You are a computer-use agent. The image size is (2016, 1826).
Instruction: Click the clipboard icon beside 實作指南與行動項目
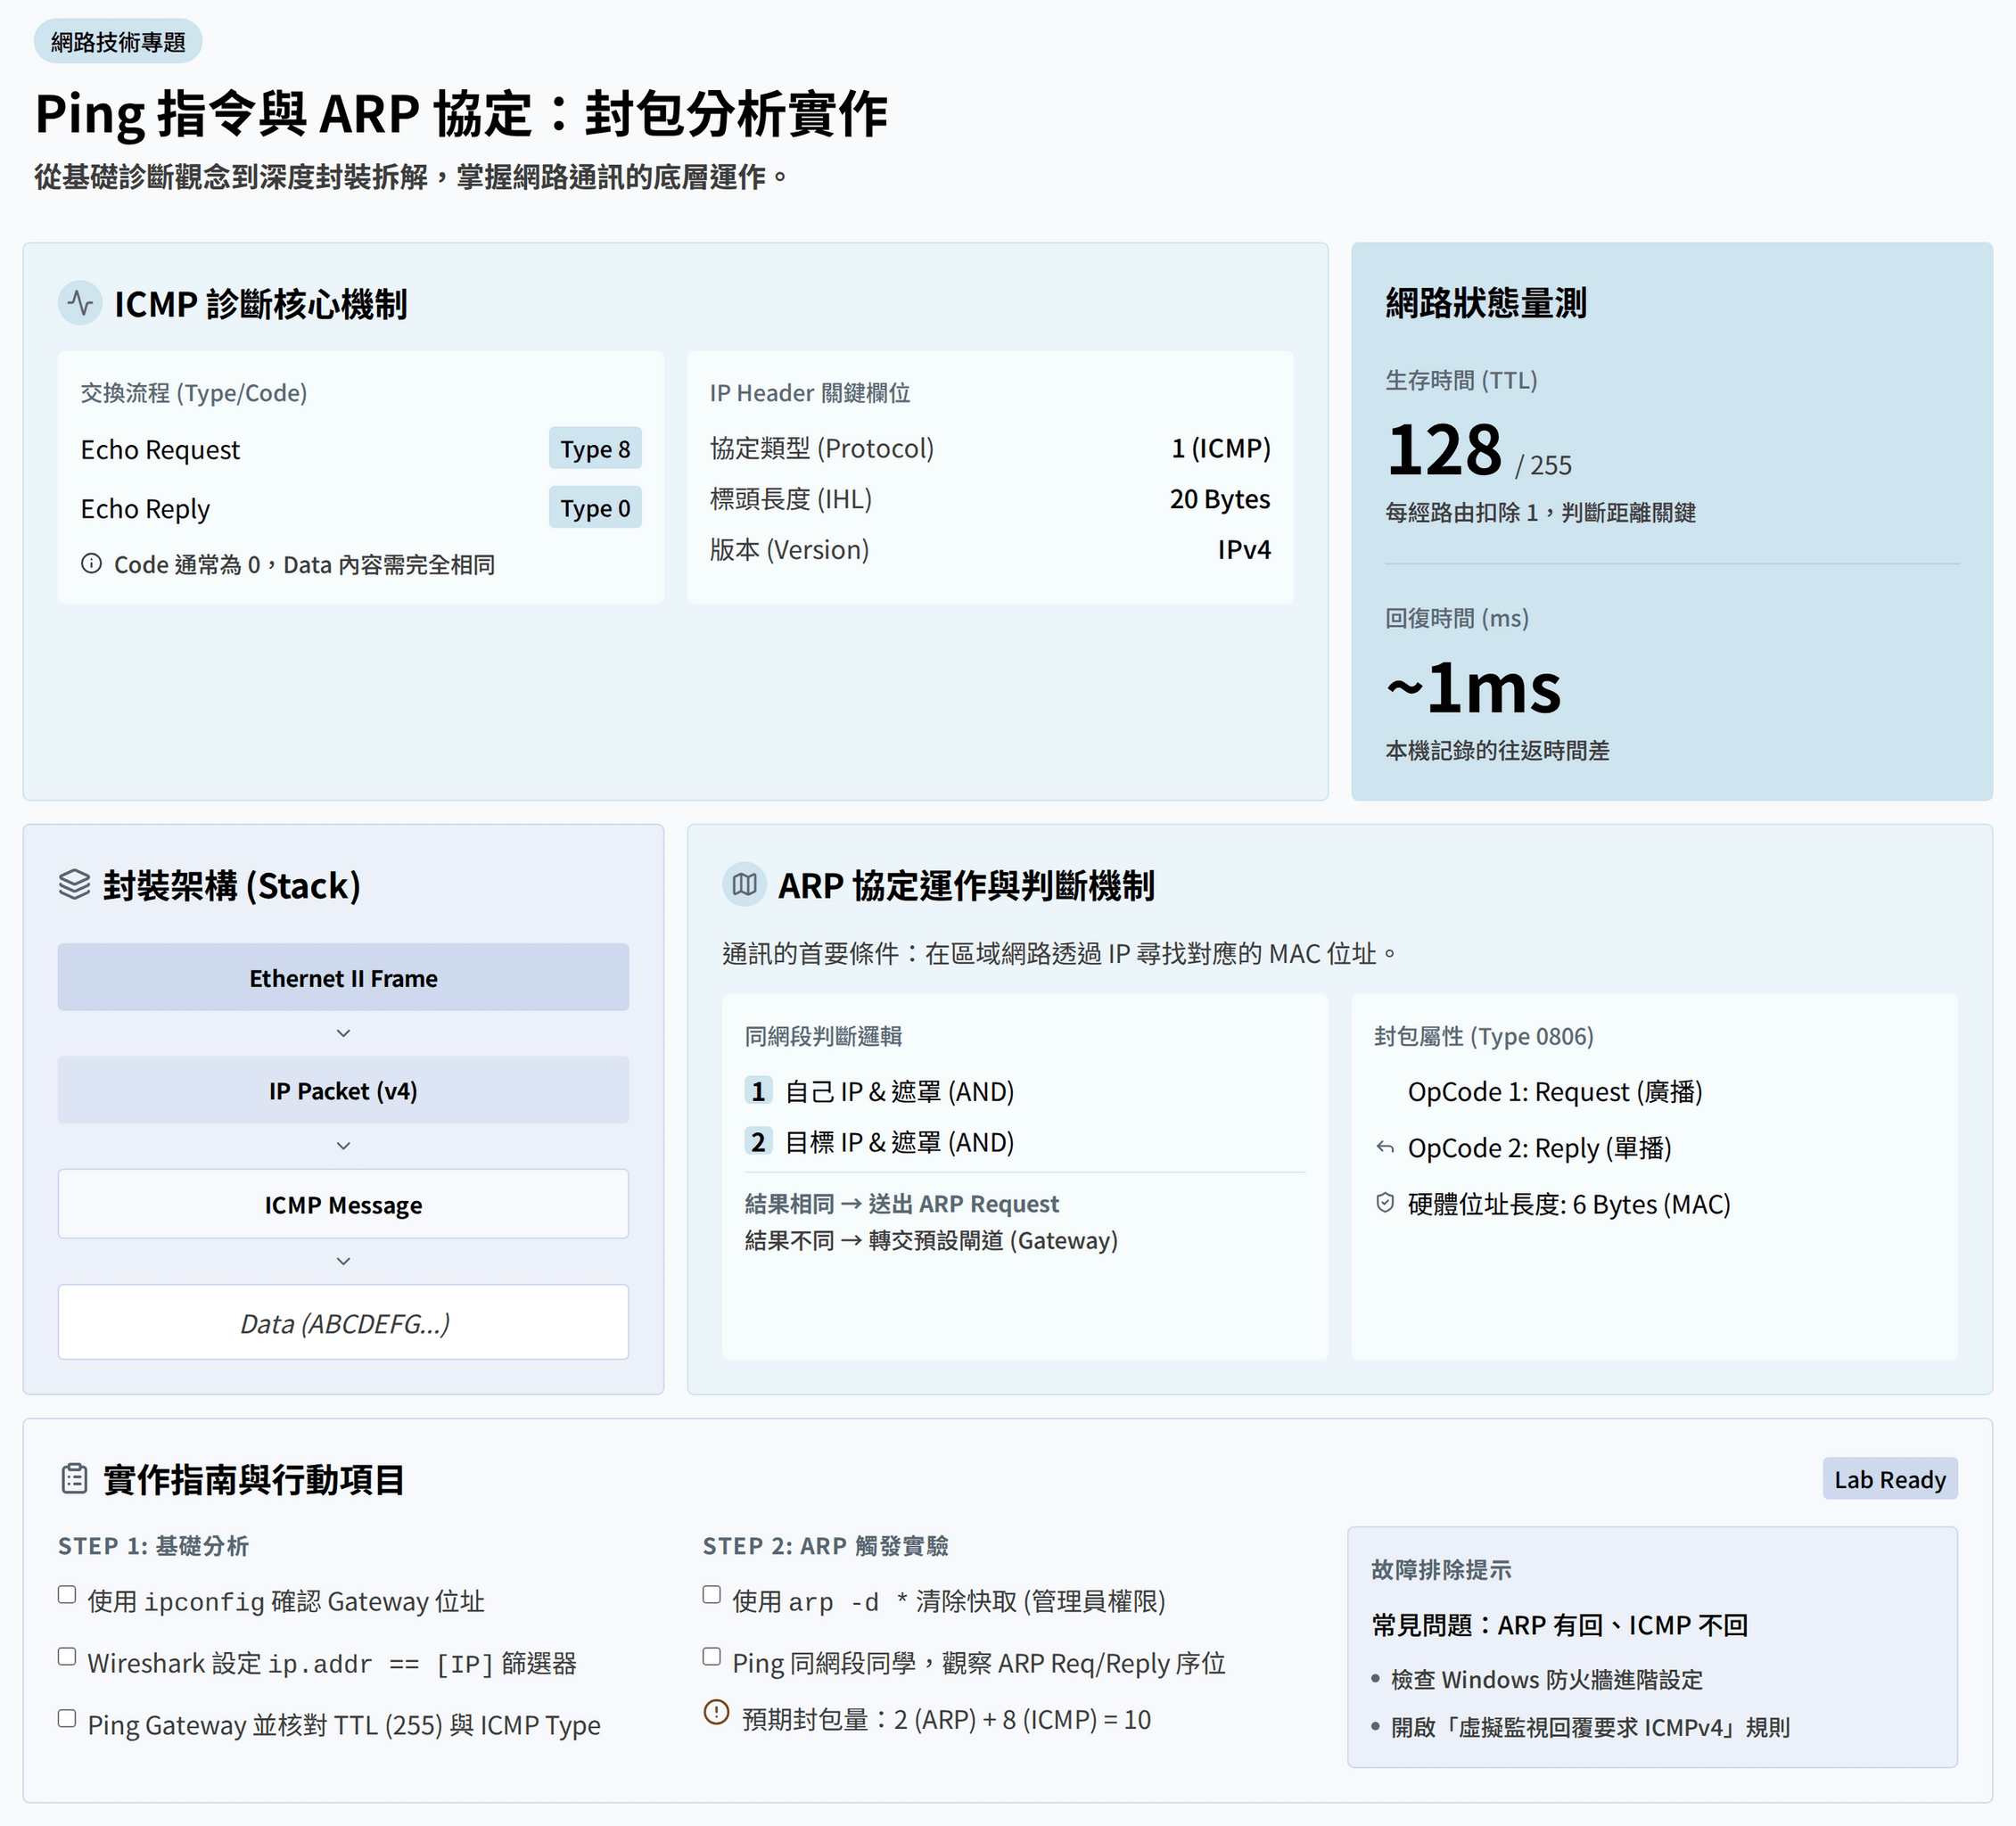click(75, 1479)
